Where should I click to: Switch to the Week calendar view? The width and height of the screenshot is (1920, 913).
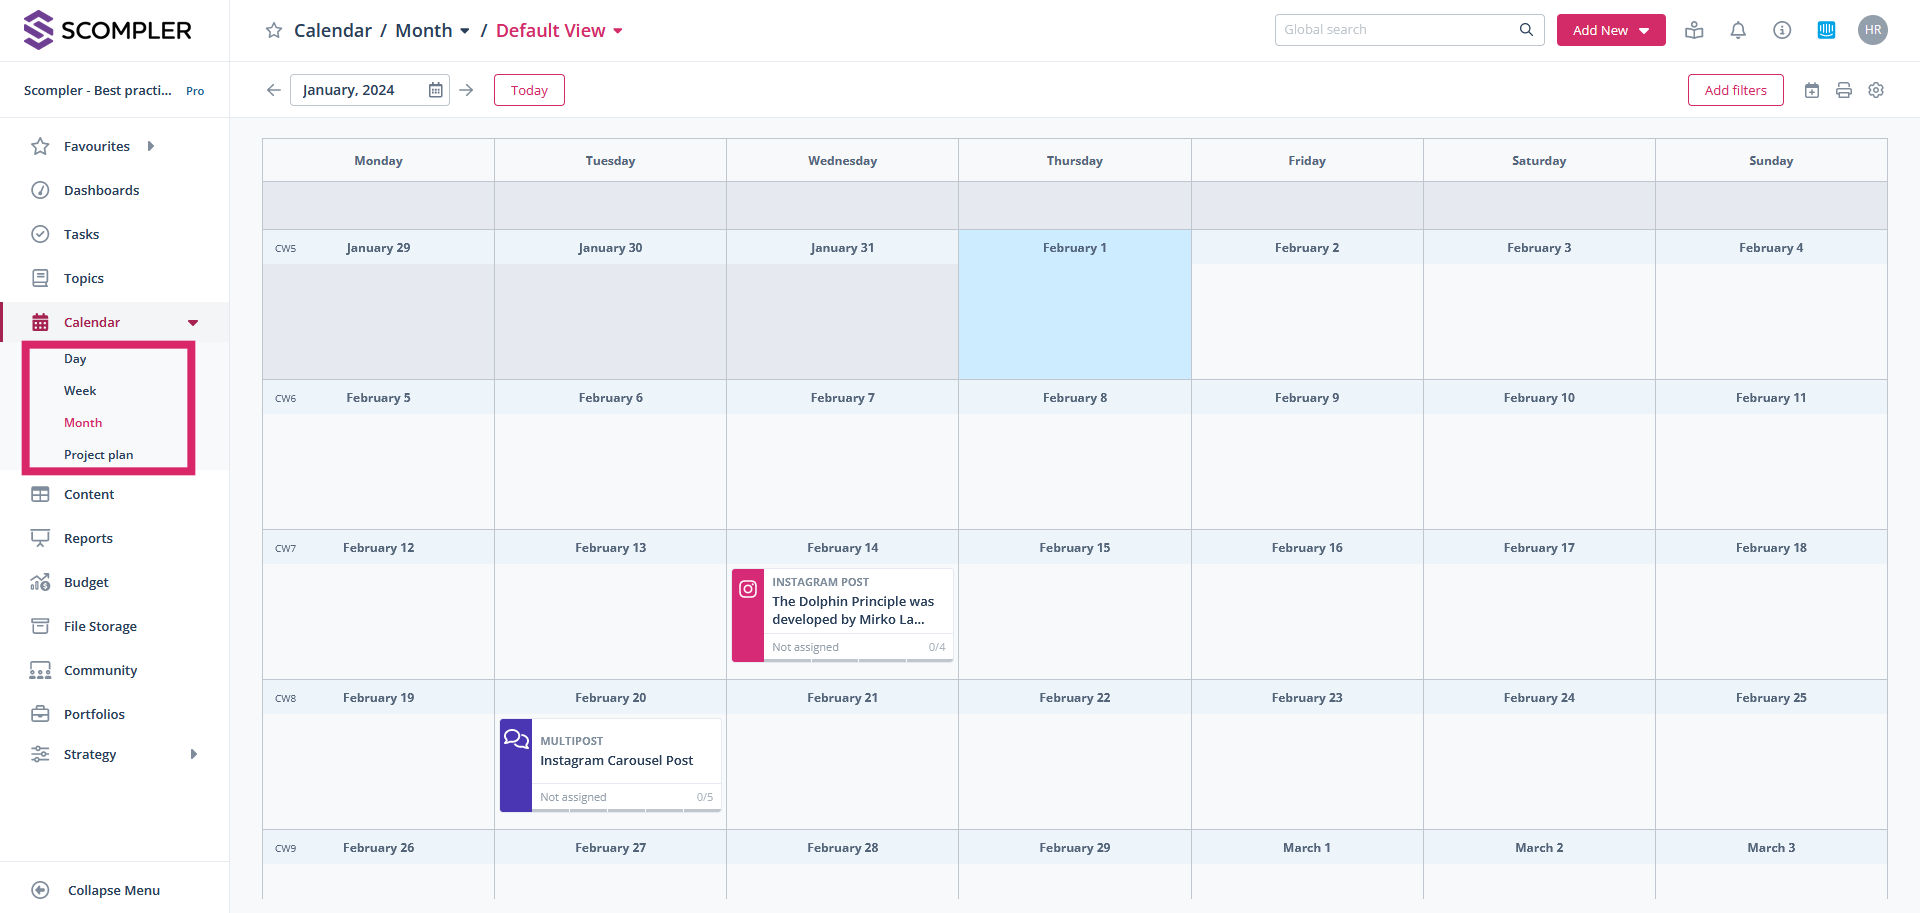pos(80,391)
